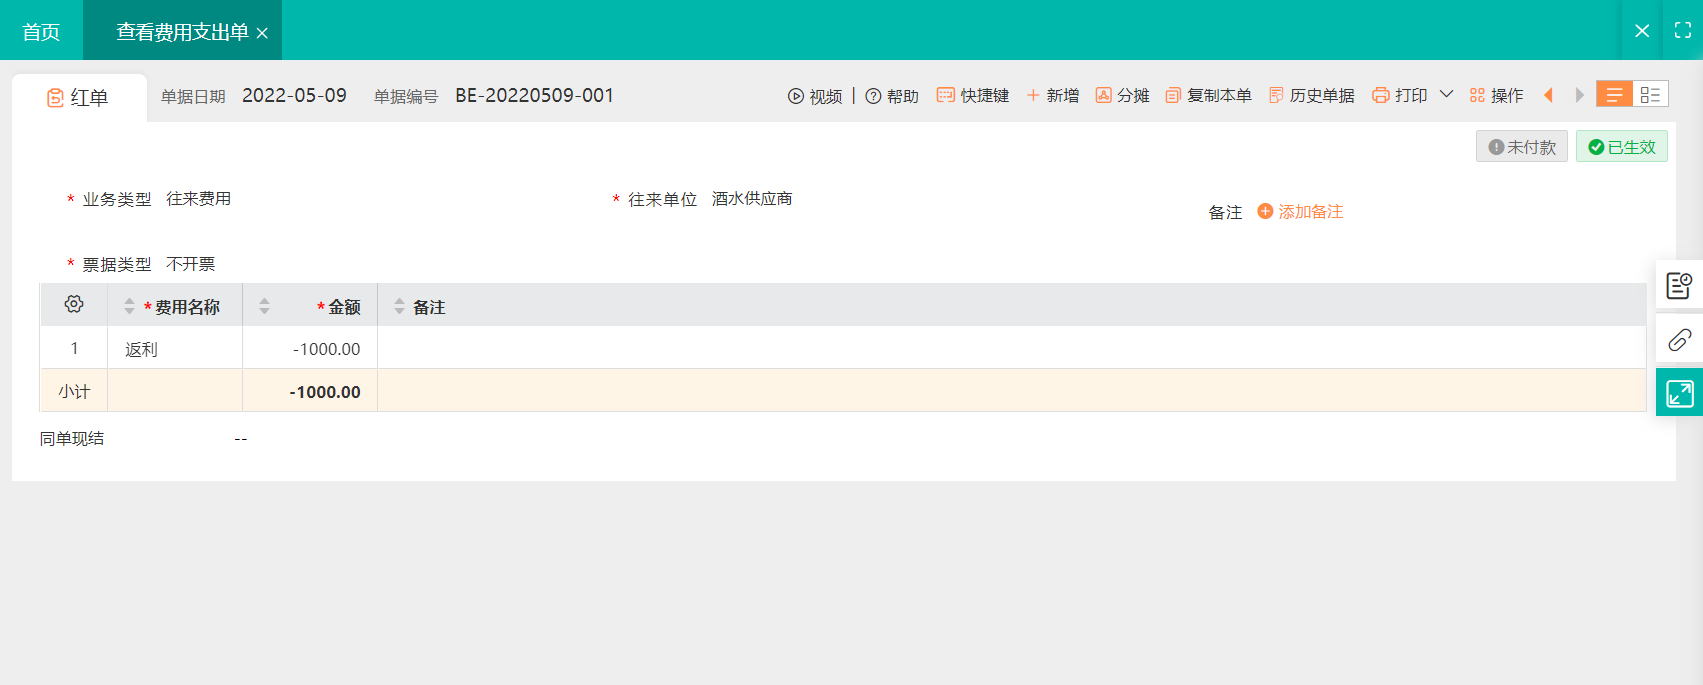Switch to the list layout view
This screenshot has width=1703, height=685.
(1614, 95)
